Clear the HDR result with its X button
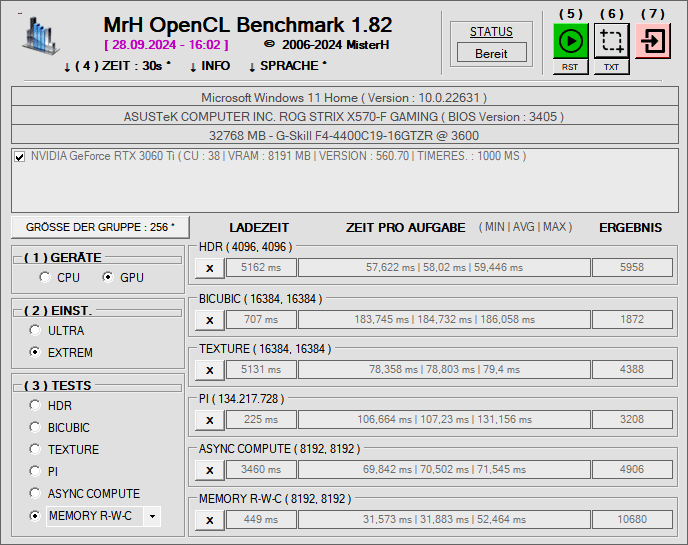The height and width of the screenshot is (545, 688). 210,268
